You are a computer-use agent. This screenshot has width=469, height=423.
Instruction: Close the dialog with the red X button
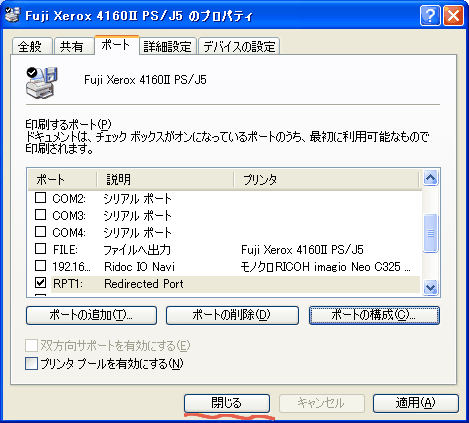point(453,16)
